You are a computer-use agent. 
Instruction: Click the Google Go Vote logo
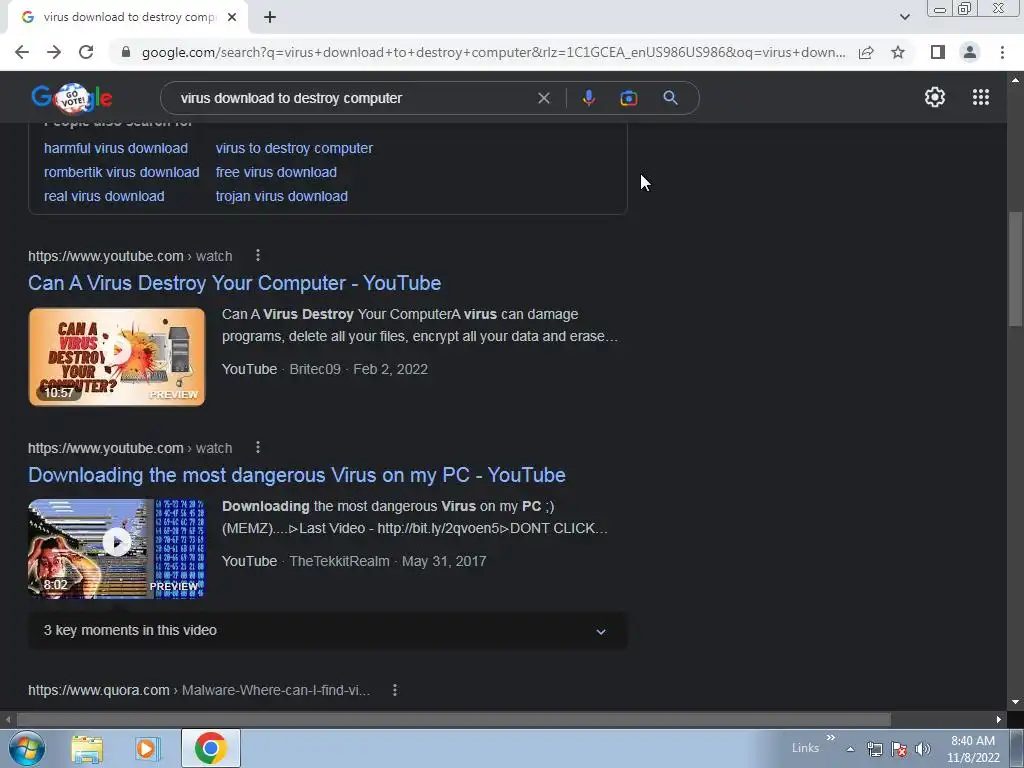point(72,98)
